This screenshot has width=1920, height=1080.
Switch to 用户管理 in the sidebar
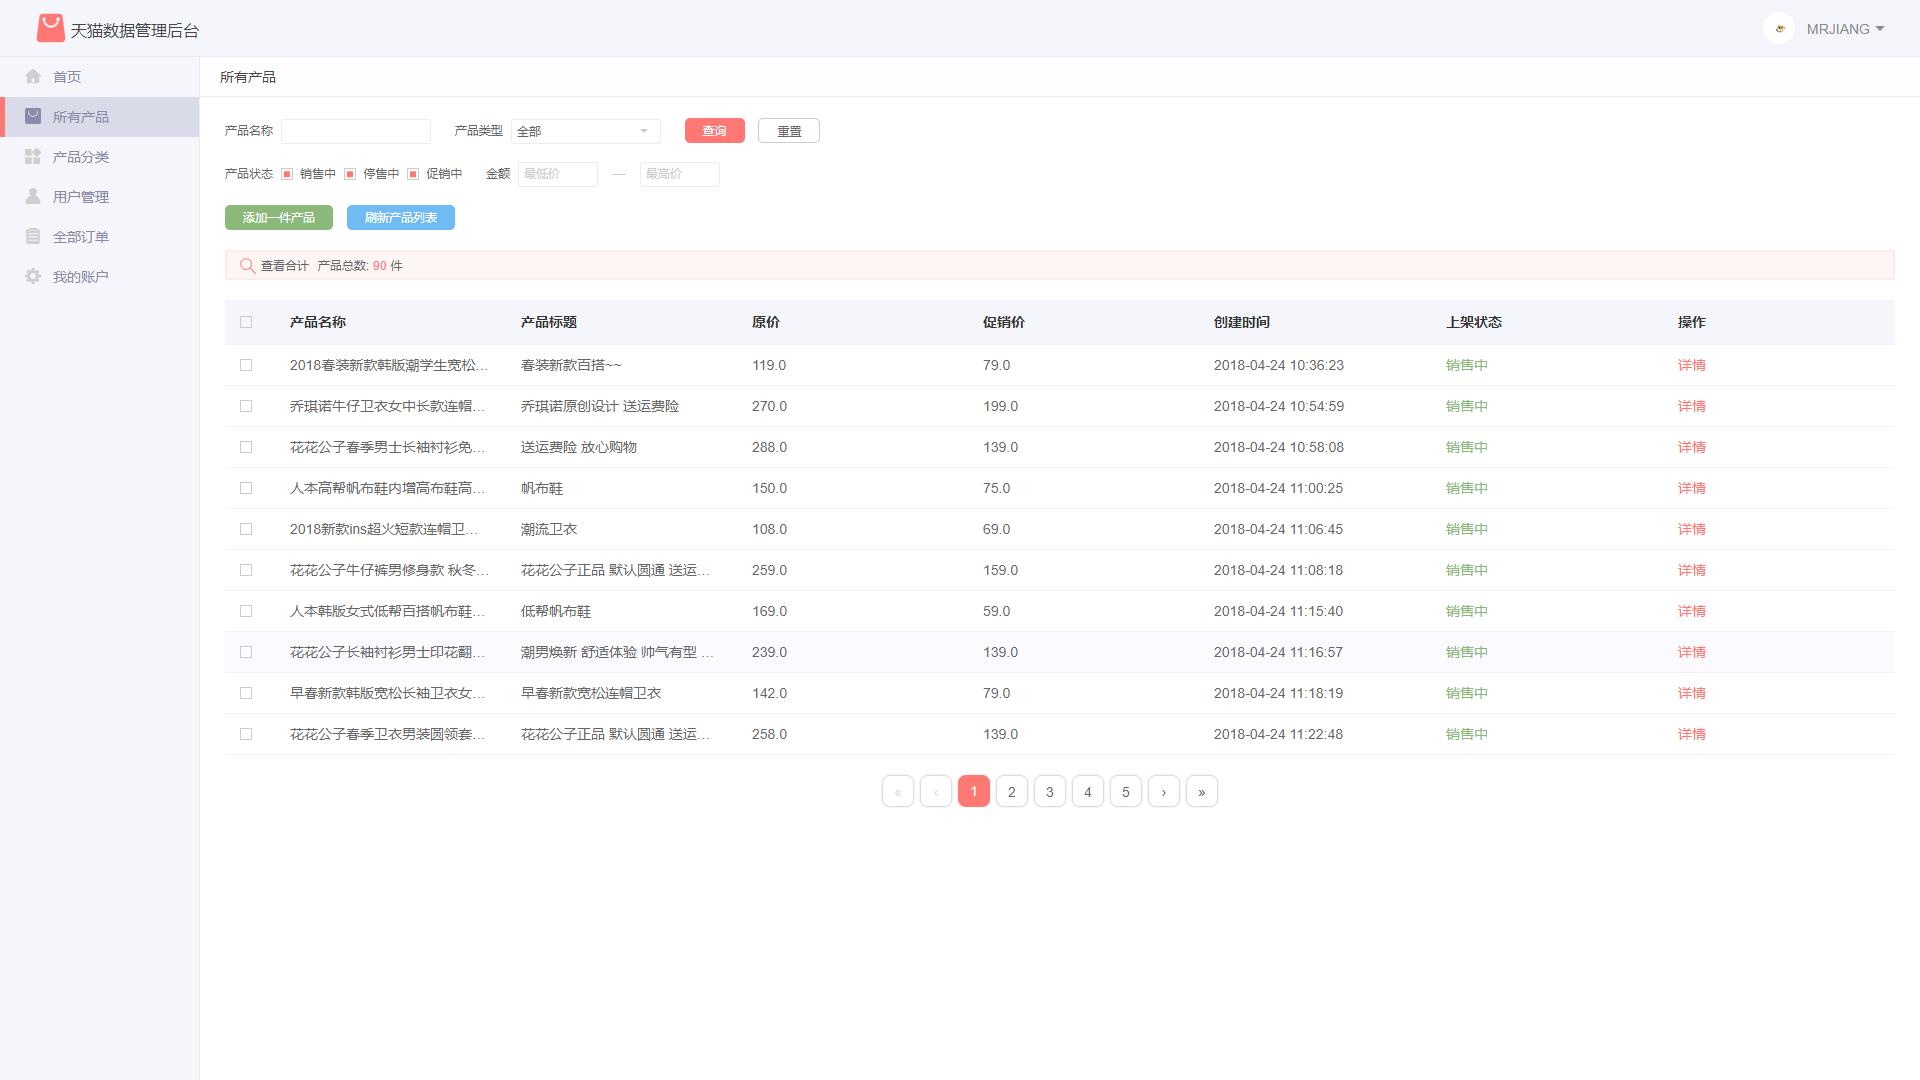[x=80, y=196]
